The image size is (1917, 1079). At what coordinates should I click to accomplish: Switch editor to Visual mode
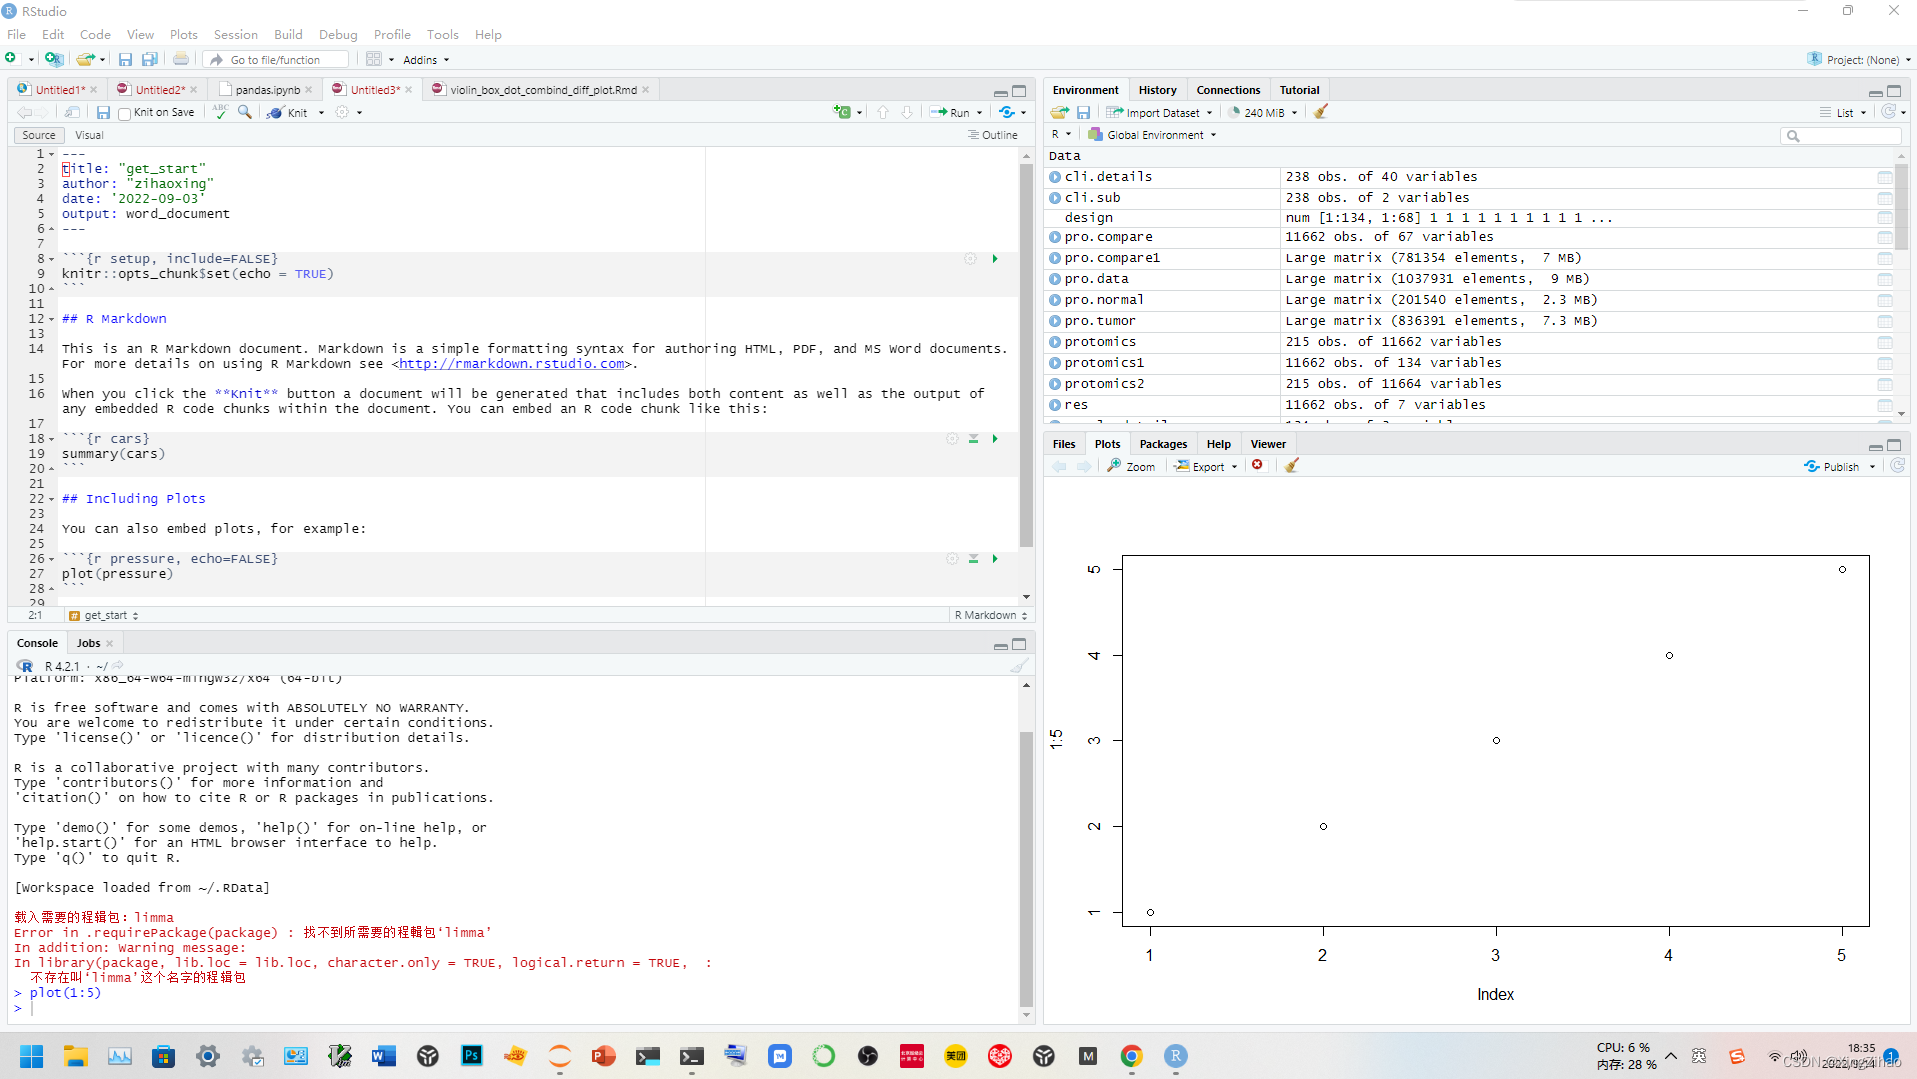pos(89,134)
